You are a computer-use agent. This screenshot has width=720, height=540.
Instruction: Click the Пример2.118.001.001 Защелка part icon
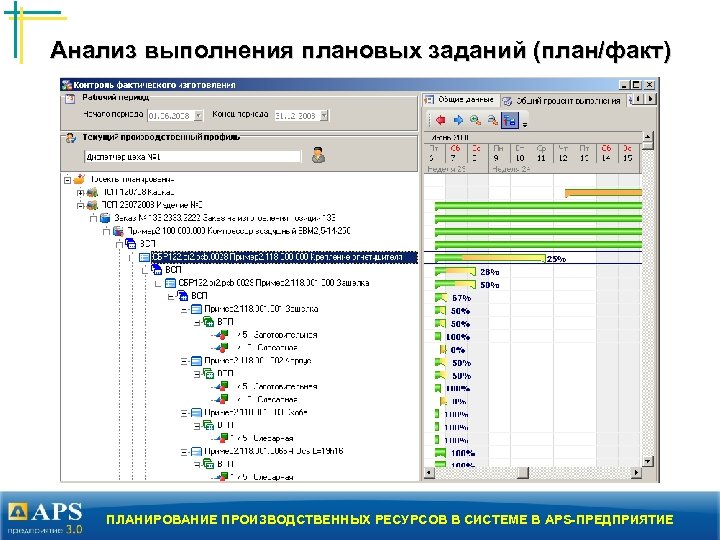pos(196,309)
